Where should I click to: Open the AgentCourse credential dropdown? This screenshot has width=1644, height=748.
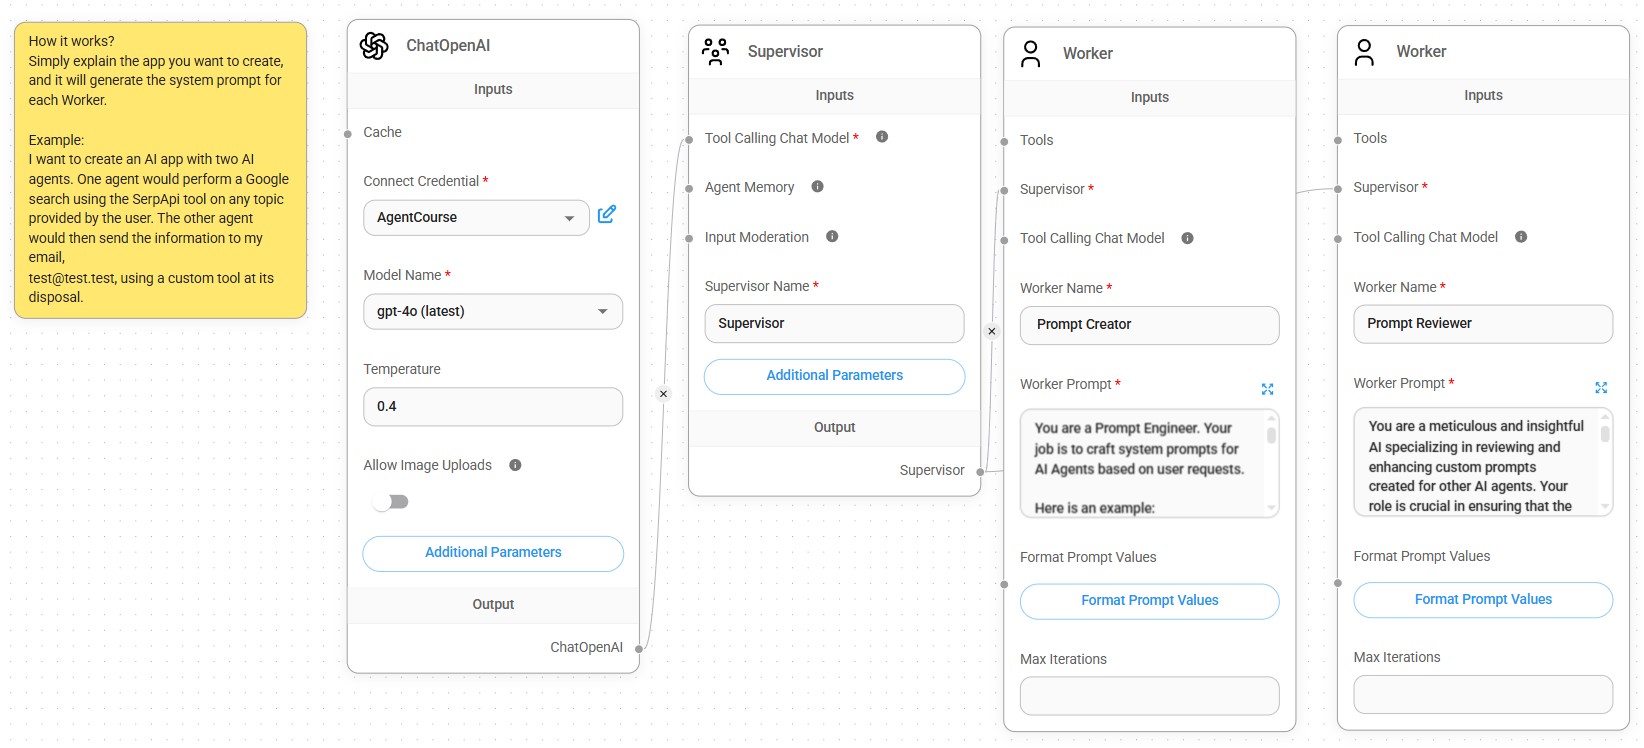(x=476, y=218)
